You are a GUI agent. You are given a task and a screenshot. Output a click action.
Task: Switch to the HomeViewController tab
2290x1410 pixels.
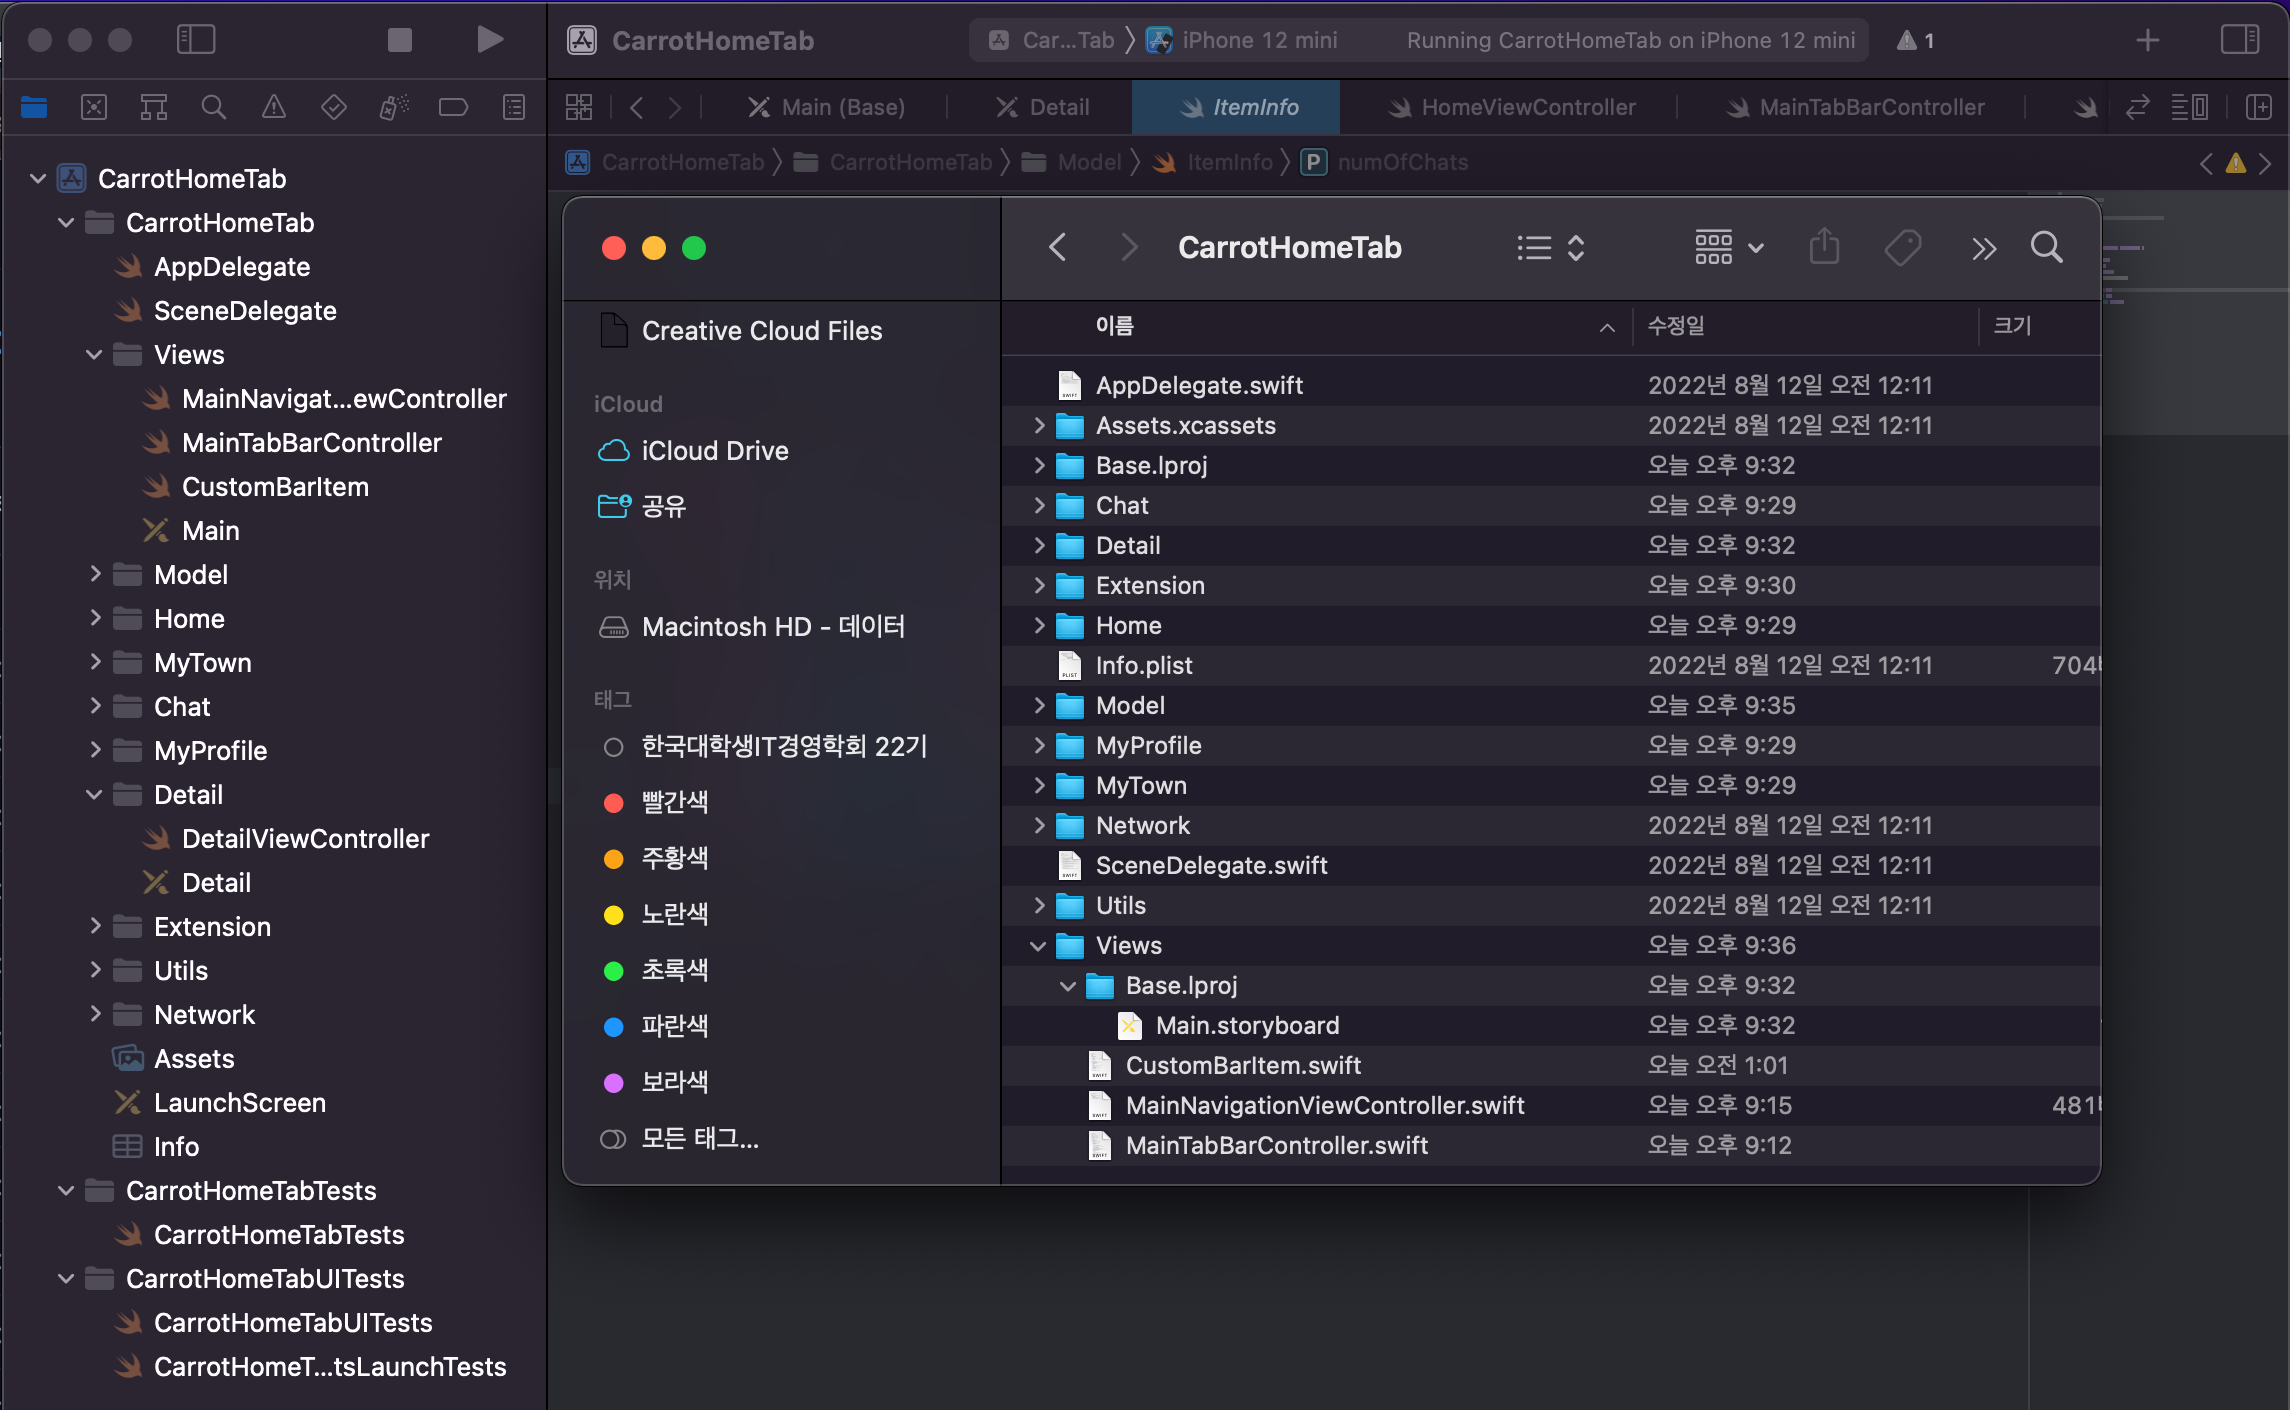pos(1510,107)
